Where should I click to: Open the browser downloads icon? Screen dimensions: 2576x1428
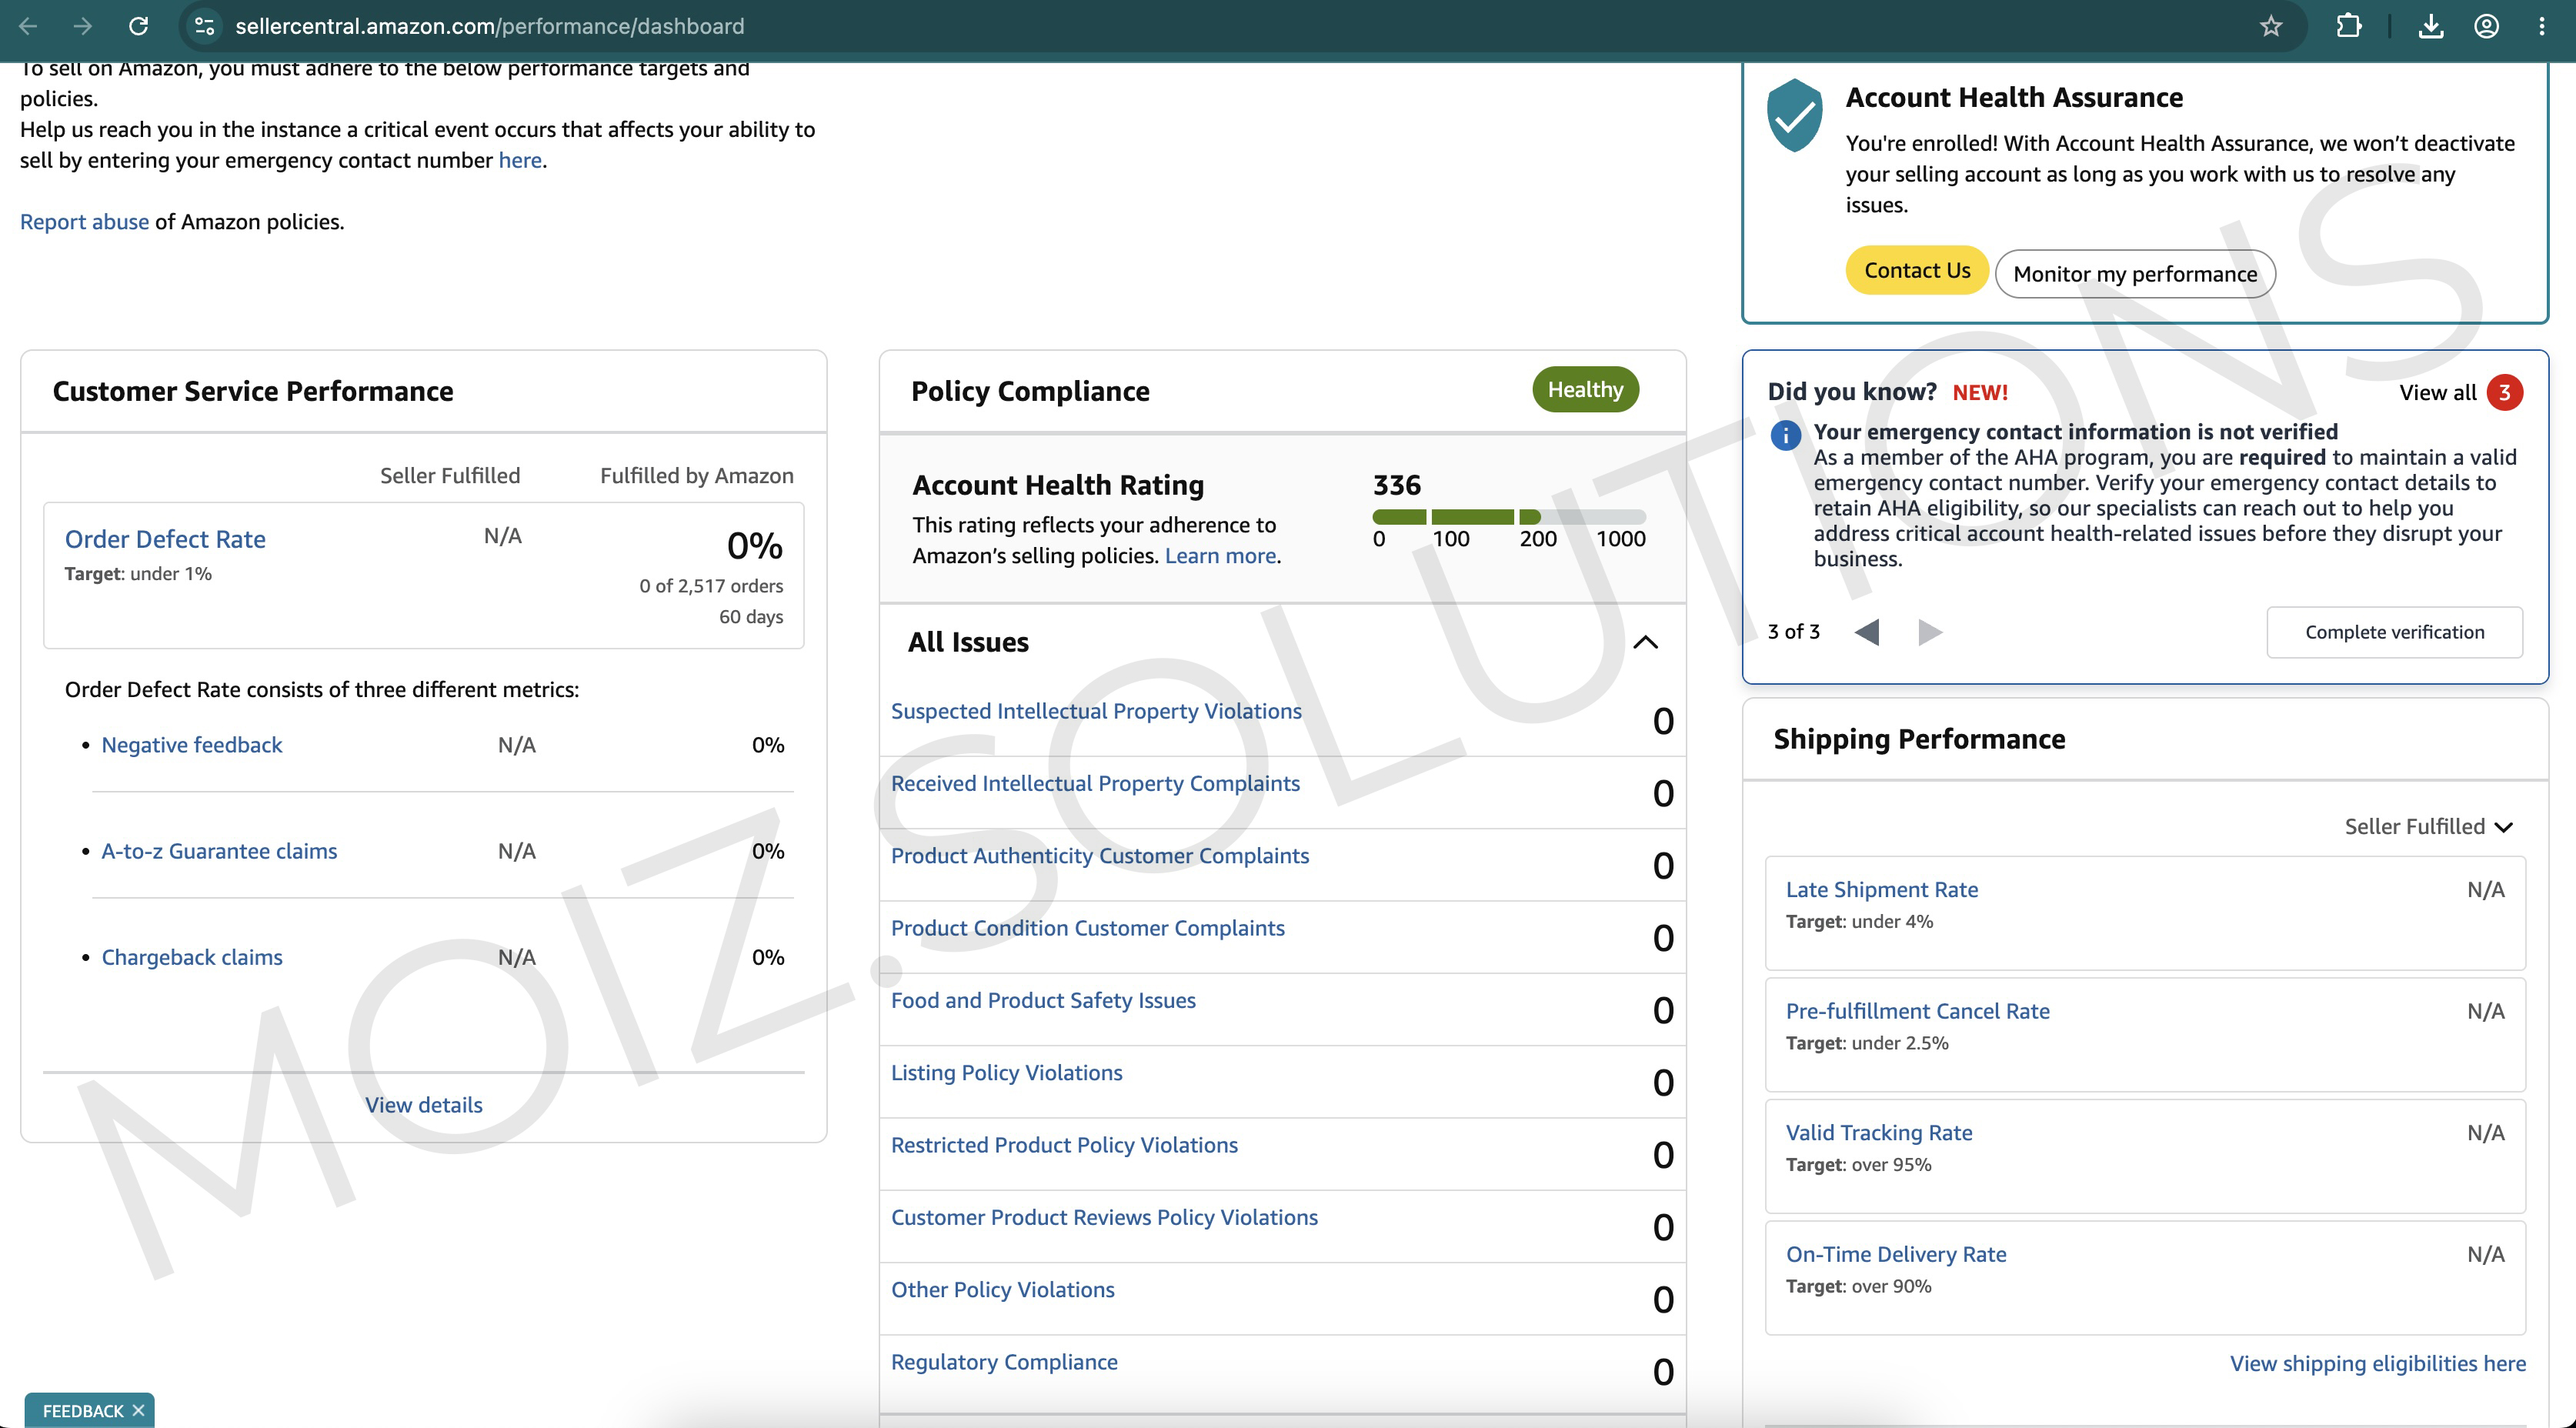2431,26
